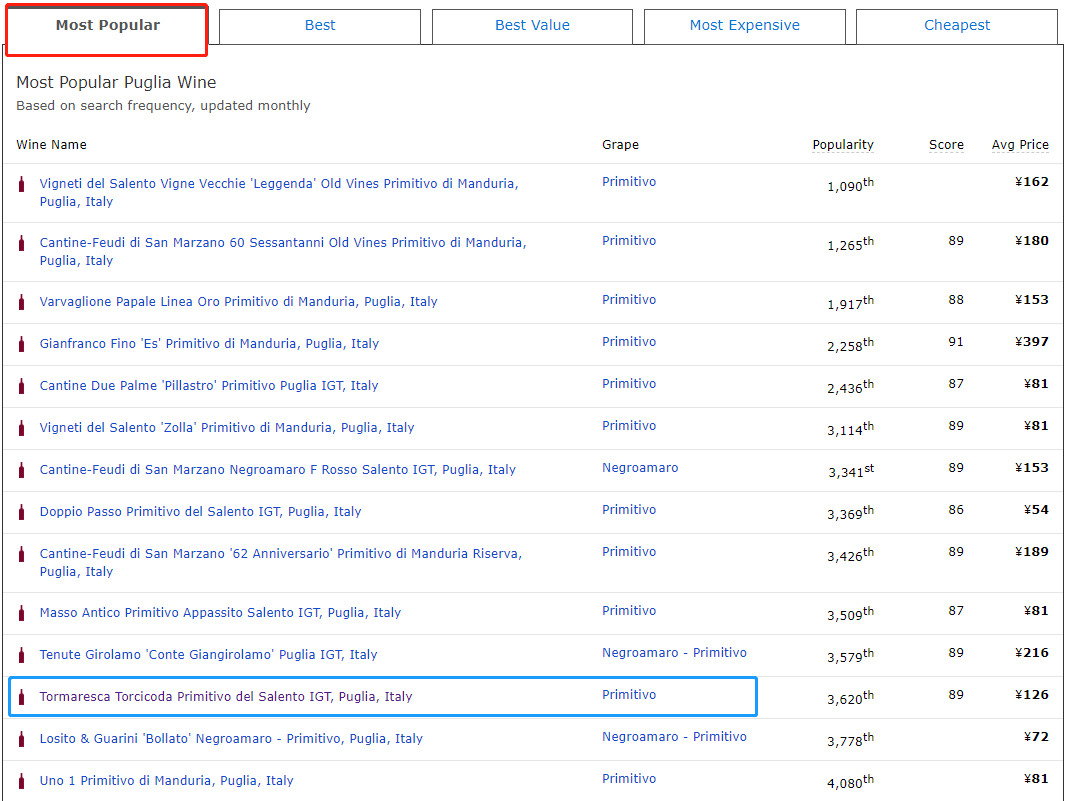Screen dimensions: 1065x801
Task: Open Uno 1 Primitivo di Manduria link
Action: [166, 781]
